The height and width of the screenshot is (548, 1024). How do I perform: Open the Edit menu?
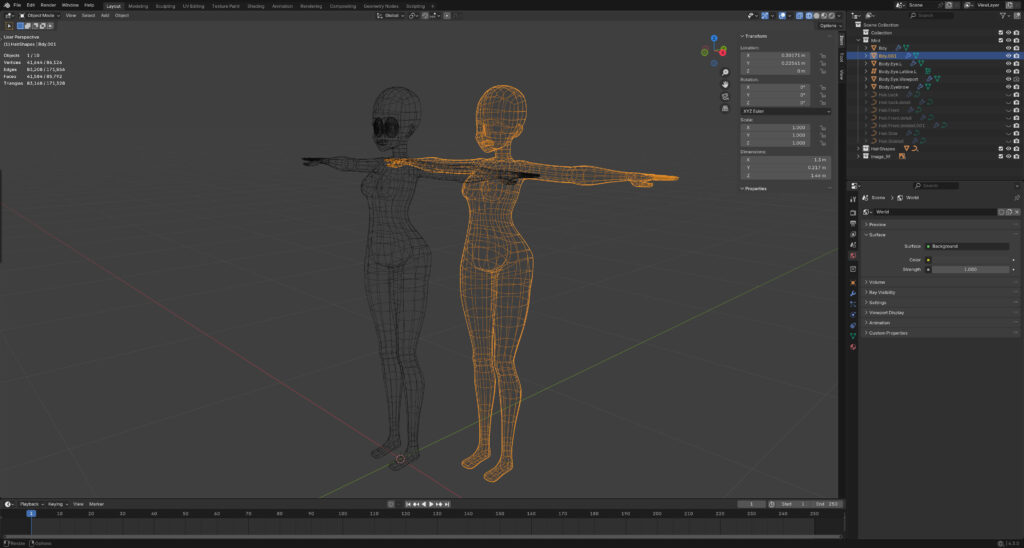(31, 5)
